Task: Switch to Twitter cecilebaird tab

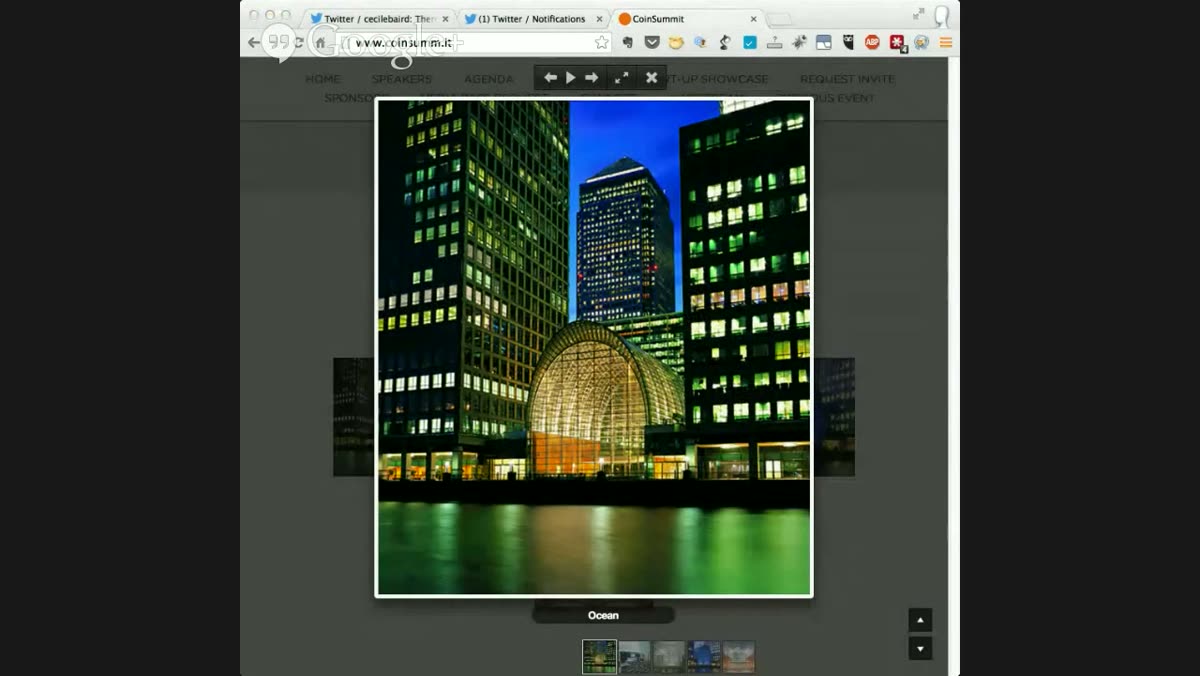Action: click(x=378, y=19)
